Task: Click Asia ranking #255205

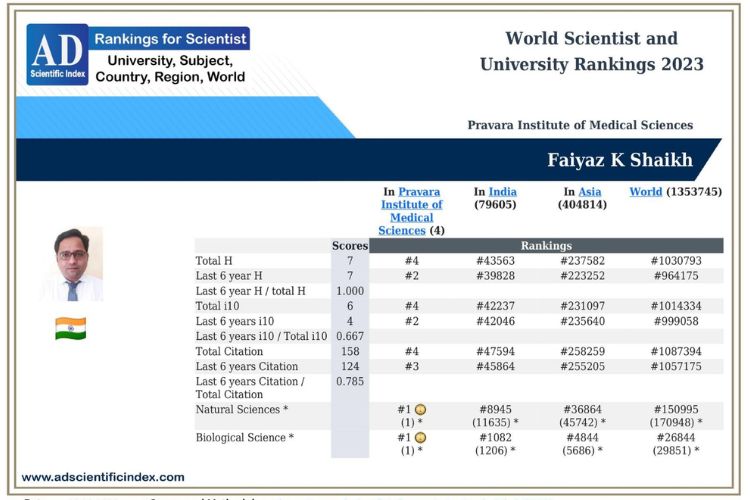Action: 583,366
